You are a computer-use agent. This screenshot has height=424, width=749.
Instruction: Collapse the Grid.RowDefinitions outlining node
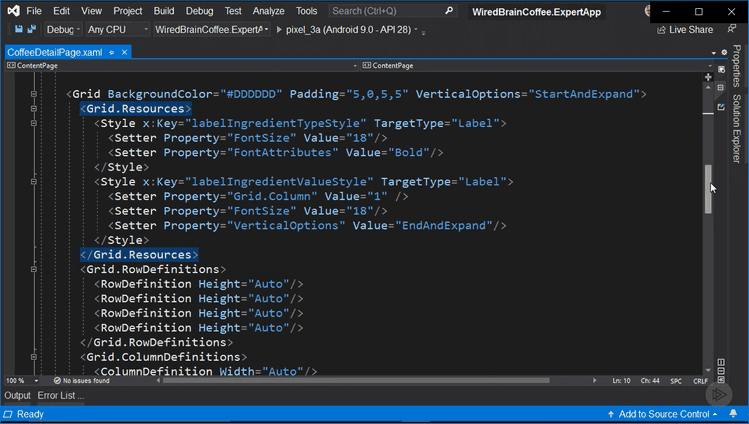[33, 269]
